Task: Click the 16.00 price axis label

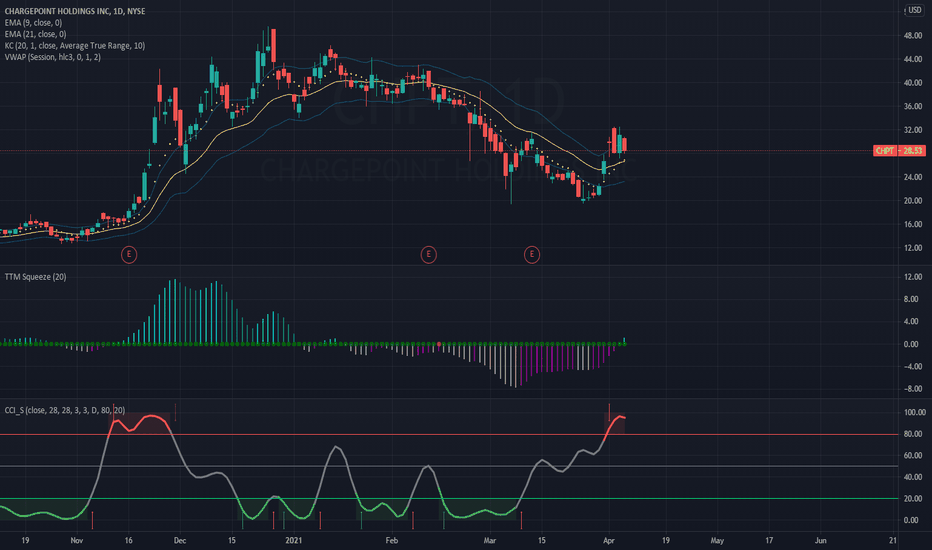Action: click(x=913, y=224)
